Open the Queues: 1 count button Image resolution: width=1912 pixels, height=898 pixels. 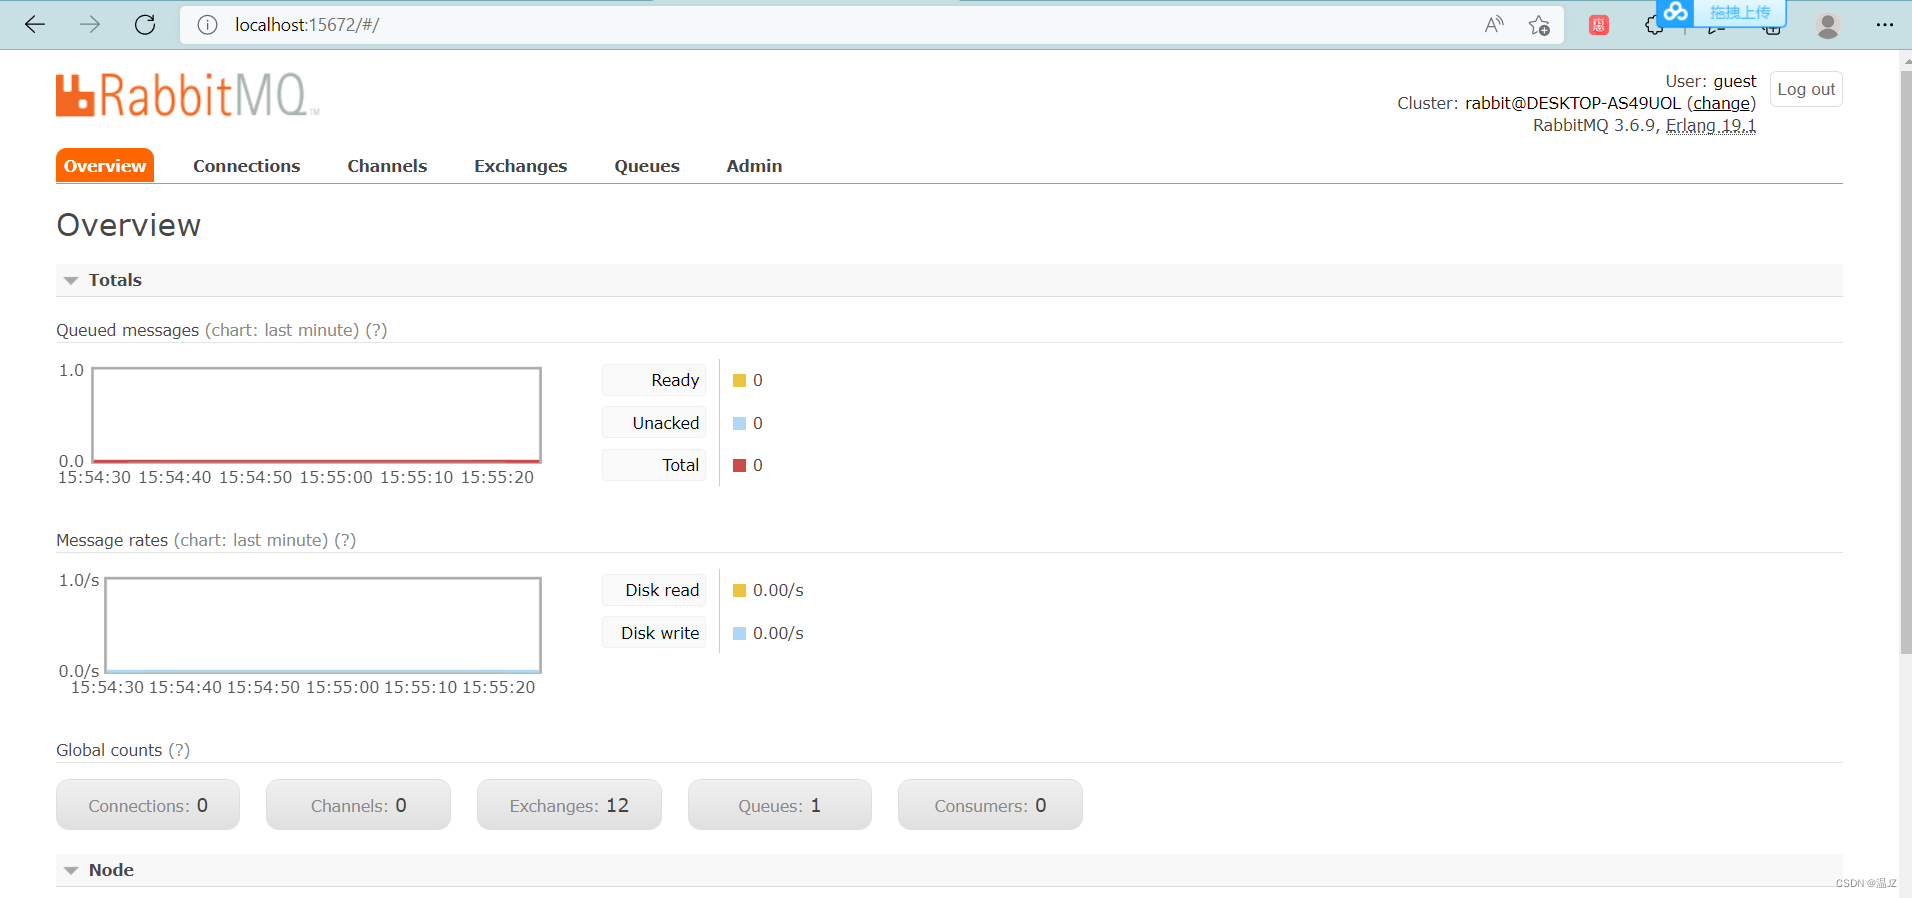pos(780,805)
